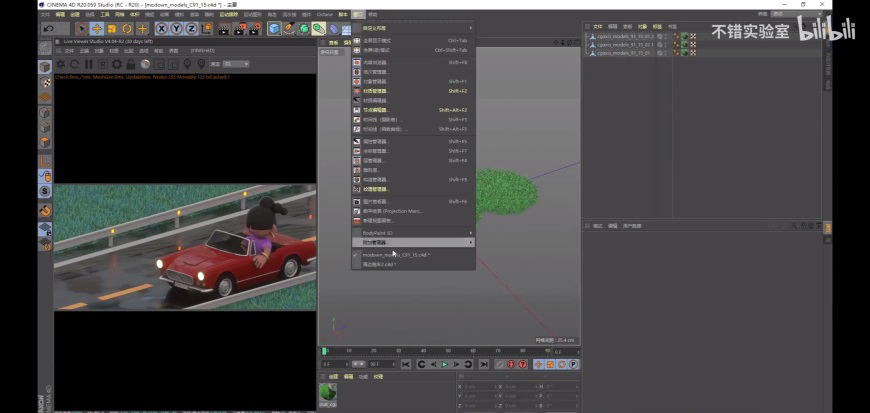Image resolution: width=870 pixels, height=413 pixels.
Task: Click the Live Viewer render settings gear
Action: coord(116,64)
